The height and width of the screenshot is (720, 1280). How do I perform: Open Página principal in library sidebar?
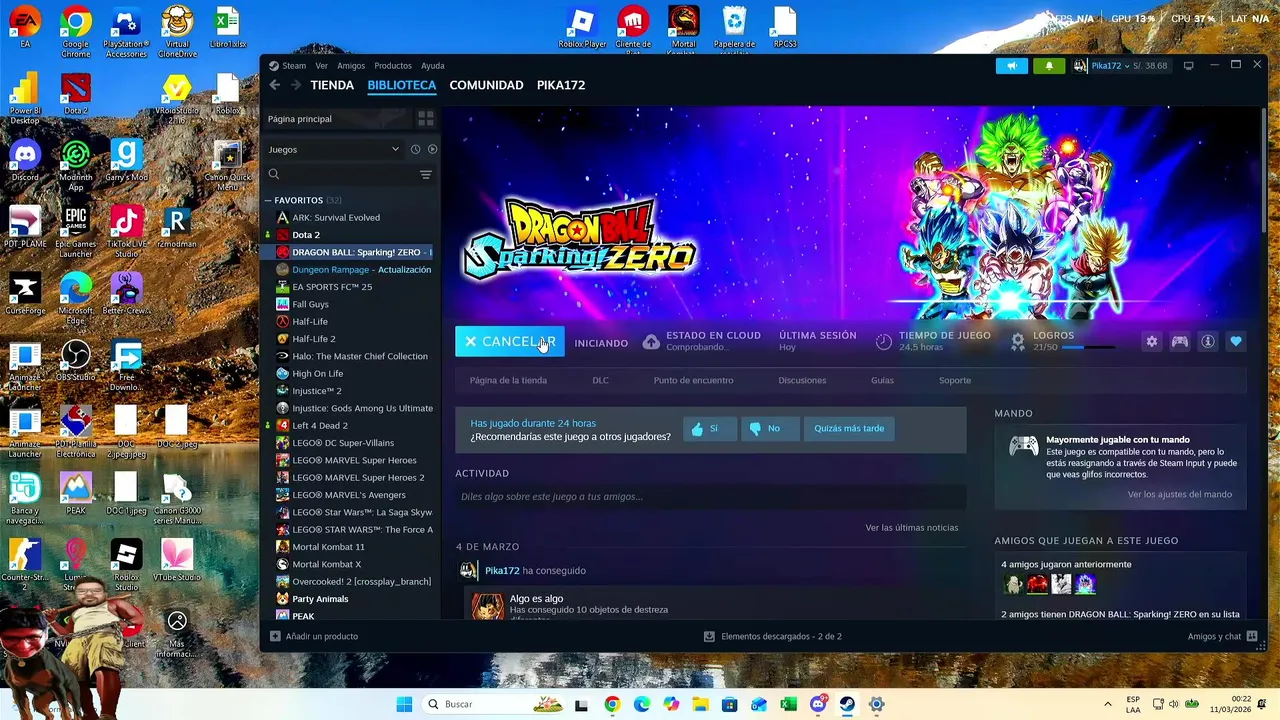coord(337,119)
